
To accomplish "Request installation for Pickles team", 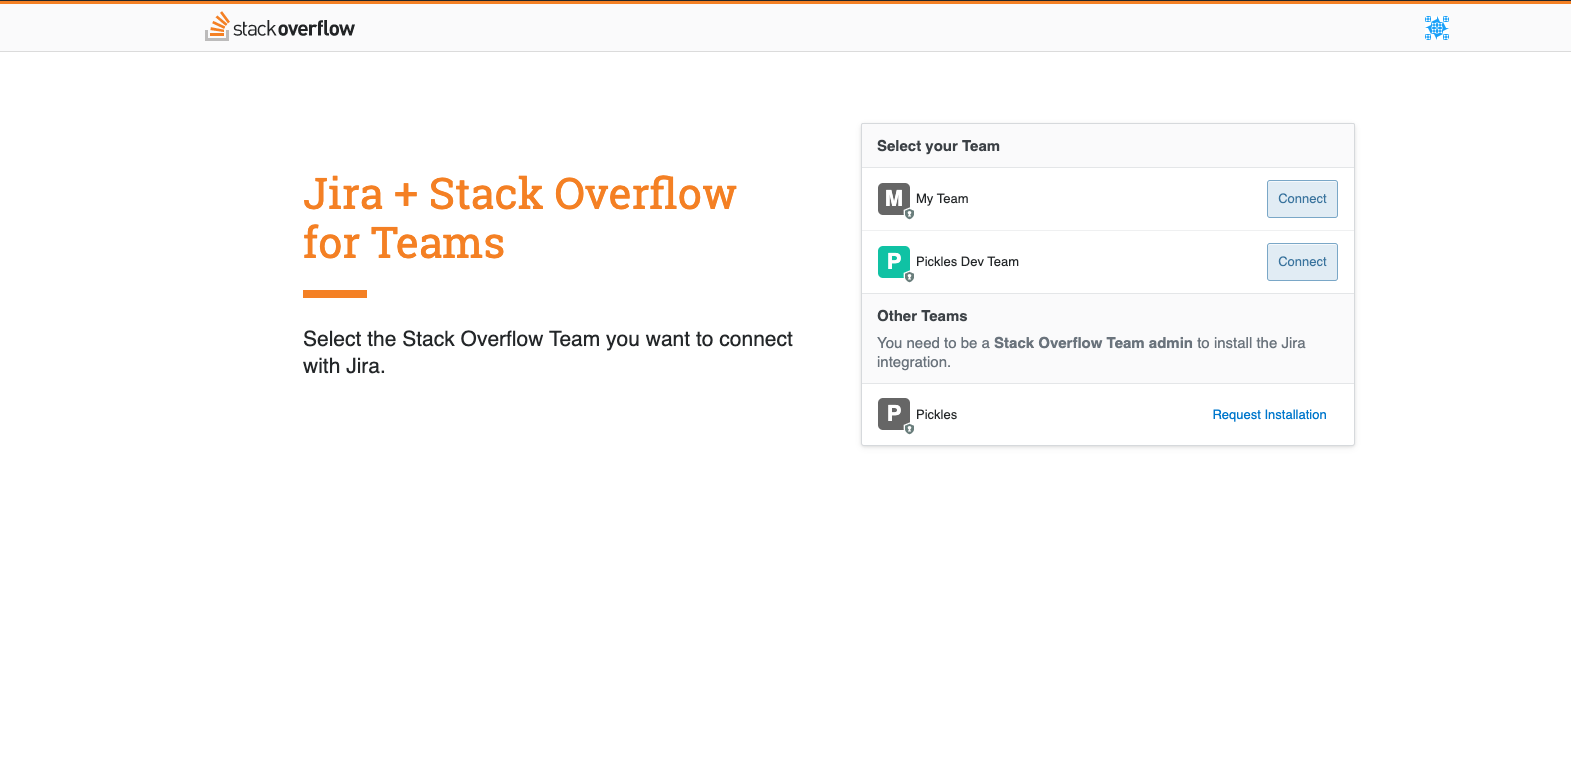I will click(1269, 415).
